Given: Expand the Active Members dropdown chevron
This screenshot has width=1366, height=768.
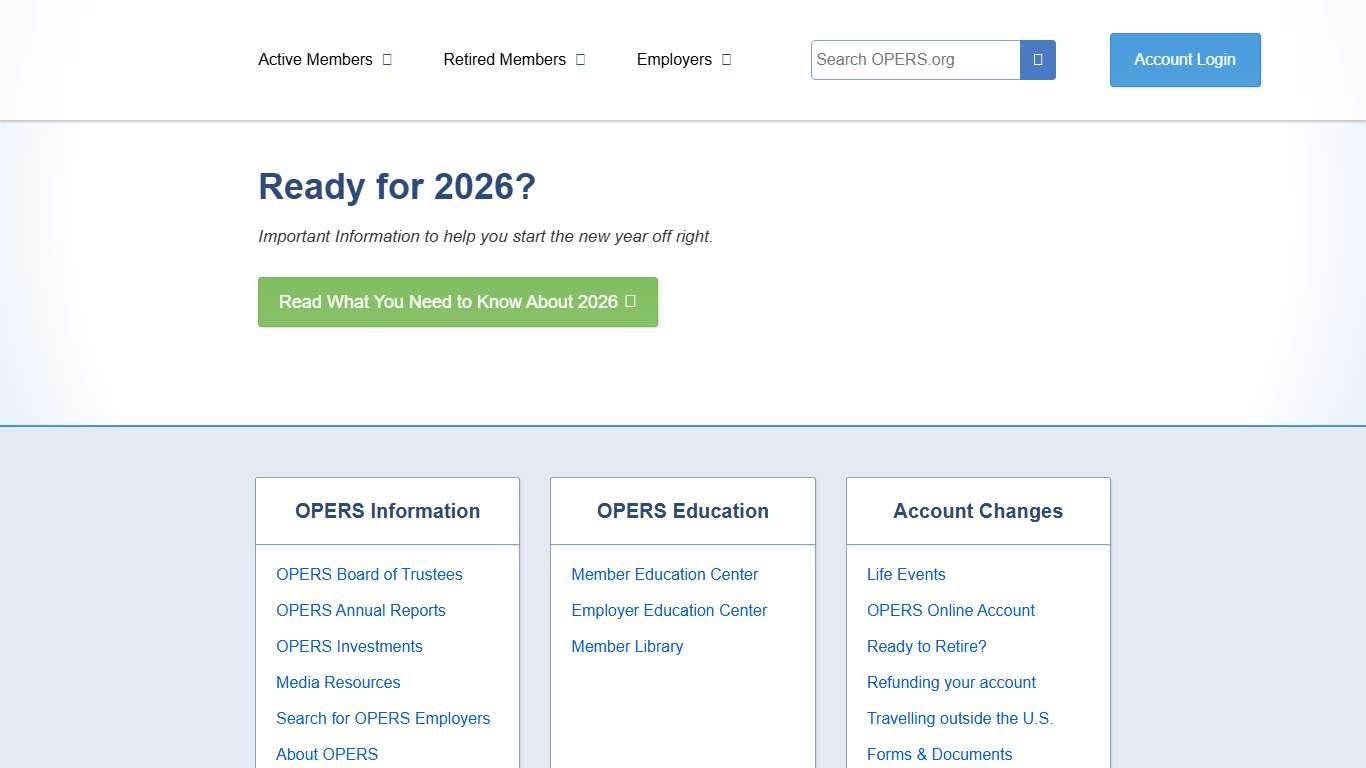Looking at the screenshot, I should 388,60.
